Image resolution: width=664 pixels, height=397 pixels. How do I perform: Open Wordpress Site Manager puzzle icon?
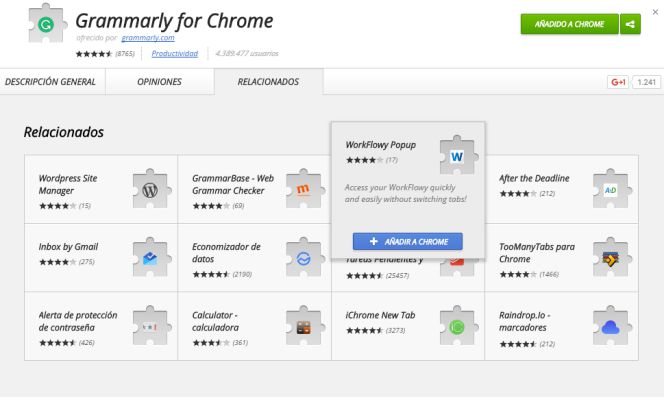click(x=151, y=189)
